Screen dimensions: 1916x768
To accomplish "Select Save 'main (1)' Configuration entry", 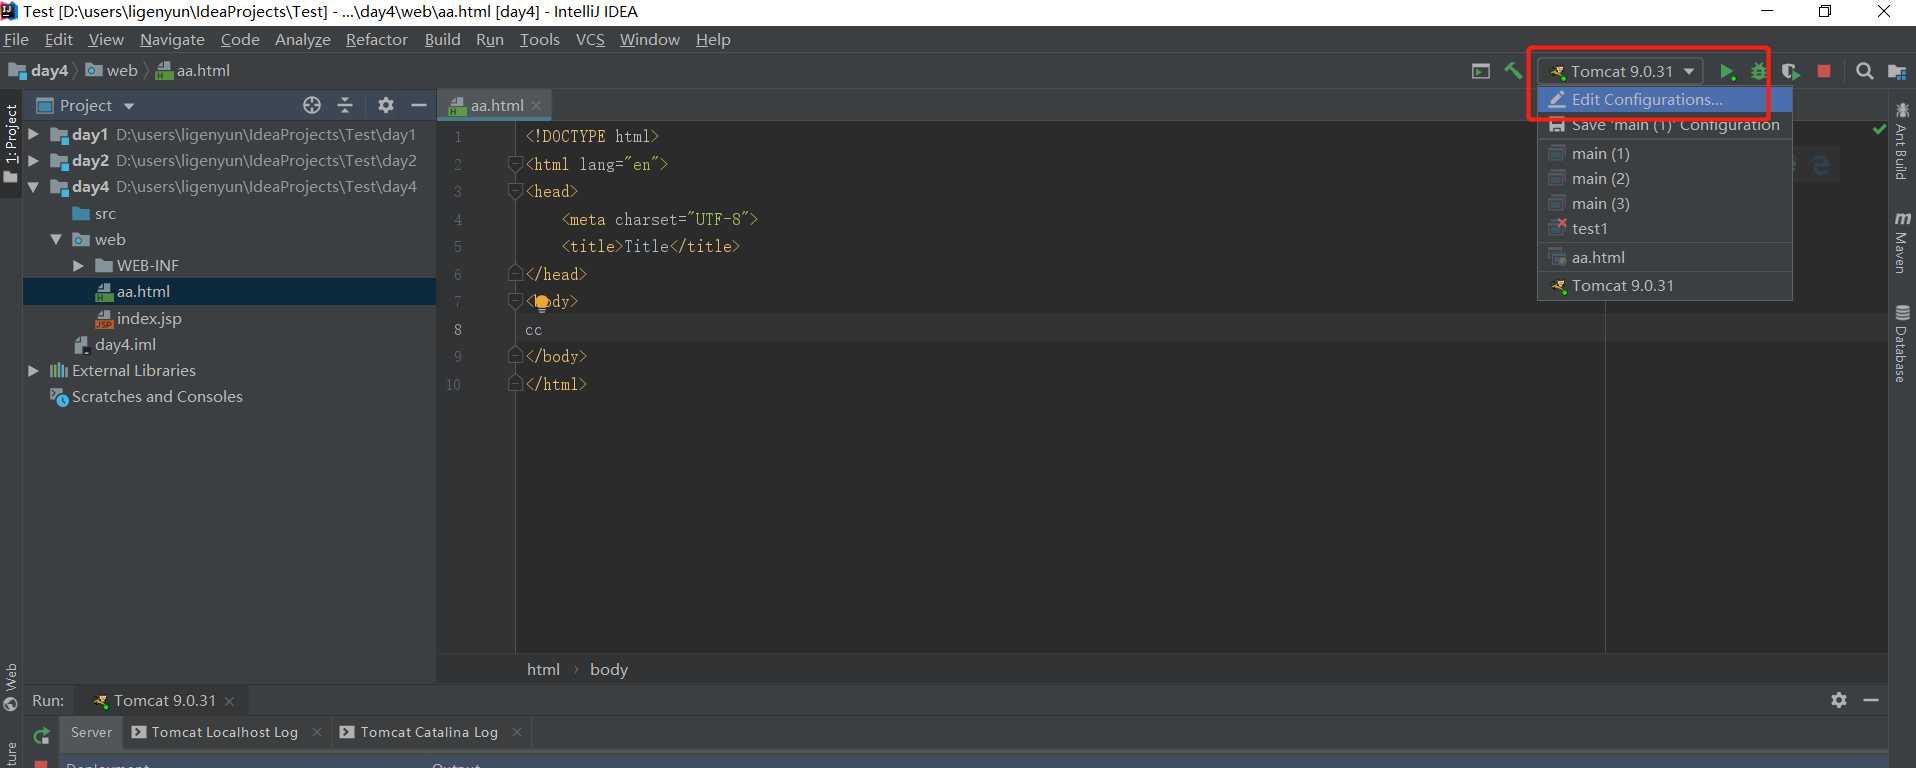I will click(x=1665, y=125).
